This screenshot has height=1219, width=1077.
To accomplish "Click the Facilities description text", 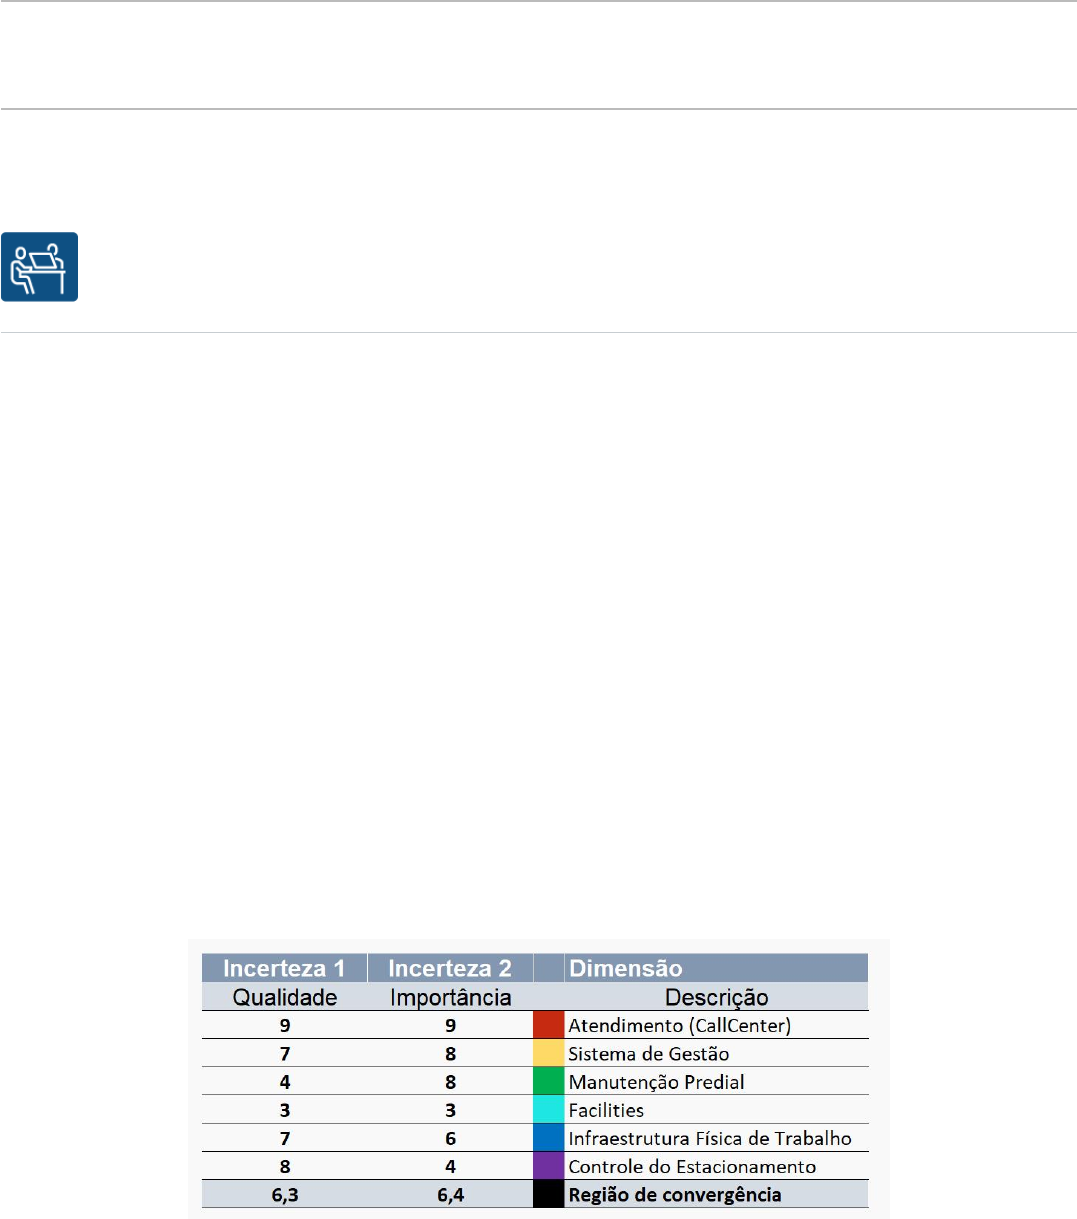I will (606, 1110).
